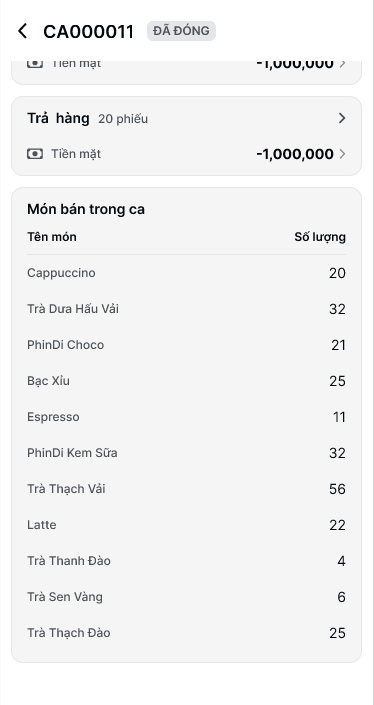Screen dimensions: 374x705
Task: Open the partially hidden top Tiền mặt chevron
Action: pyautogui.click(x=343, y=64)
